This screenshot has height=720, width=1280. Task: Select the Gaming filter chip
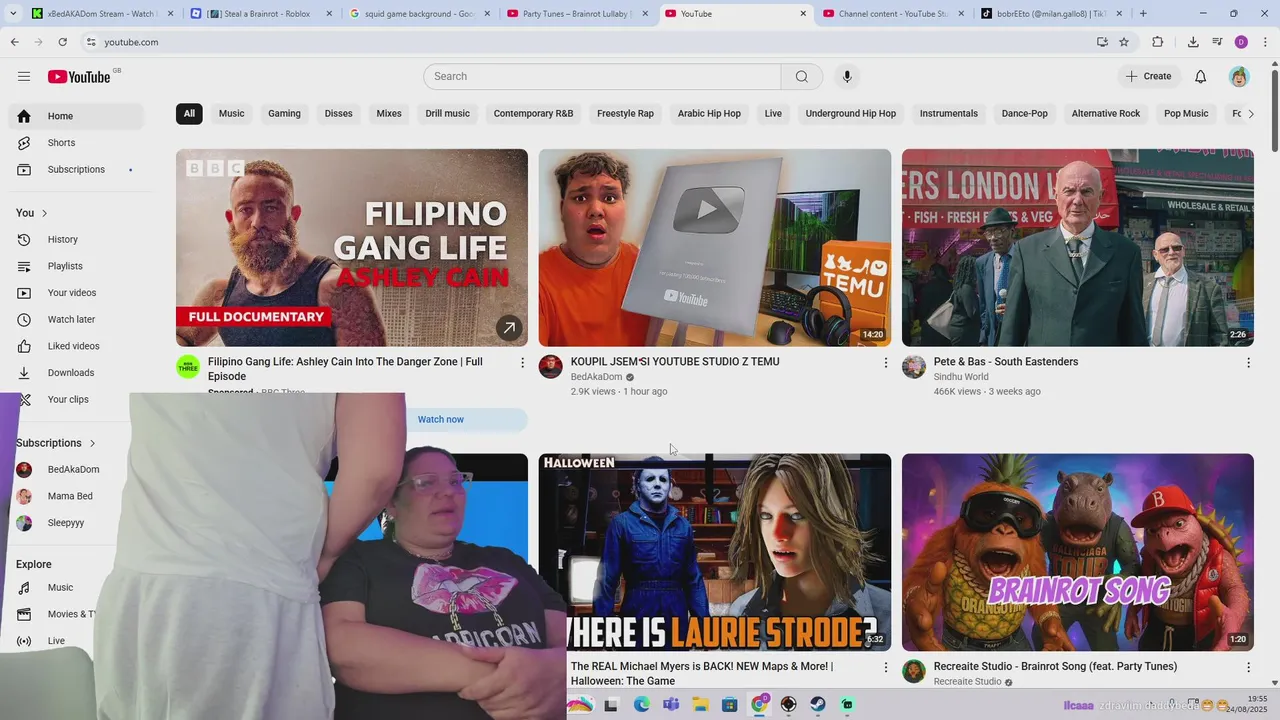284,114
